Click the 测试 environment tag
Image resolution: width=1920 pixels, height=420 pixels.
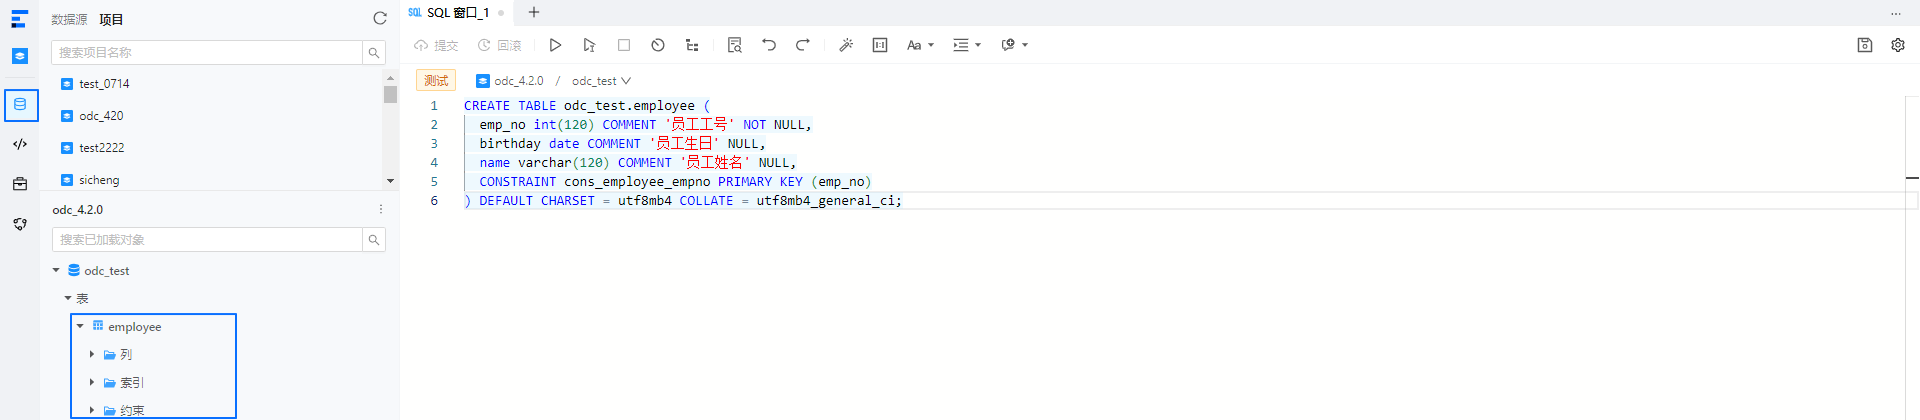[436, 81]
